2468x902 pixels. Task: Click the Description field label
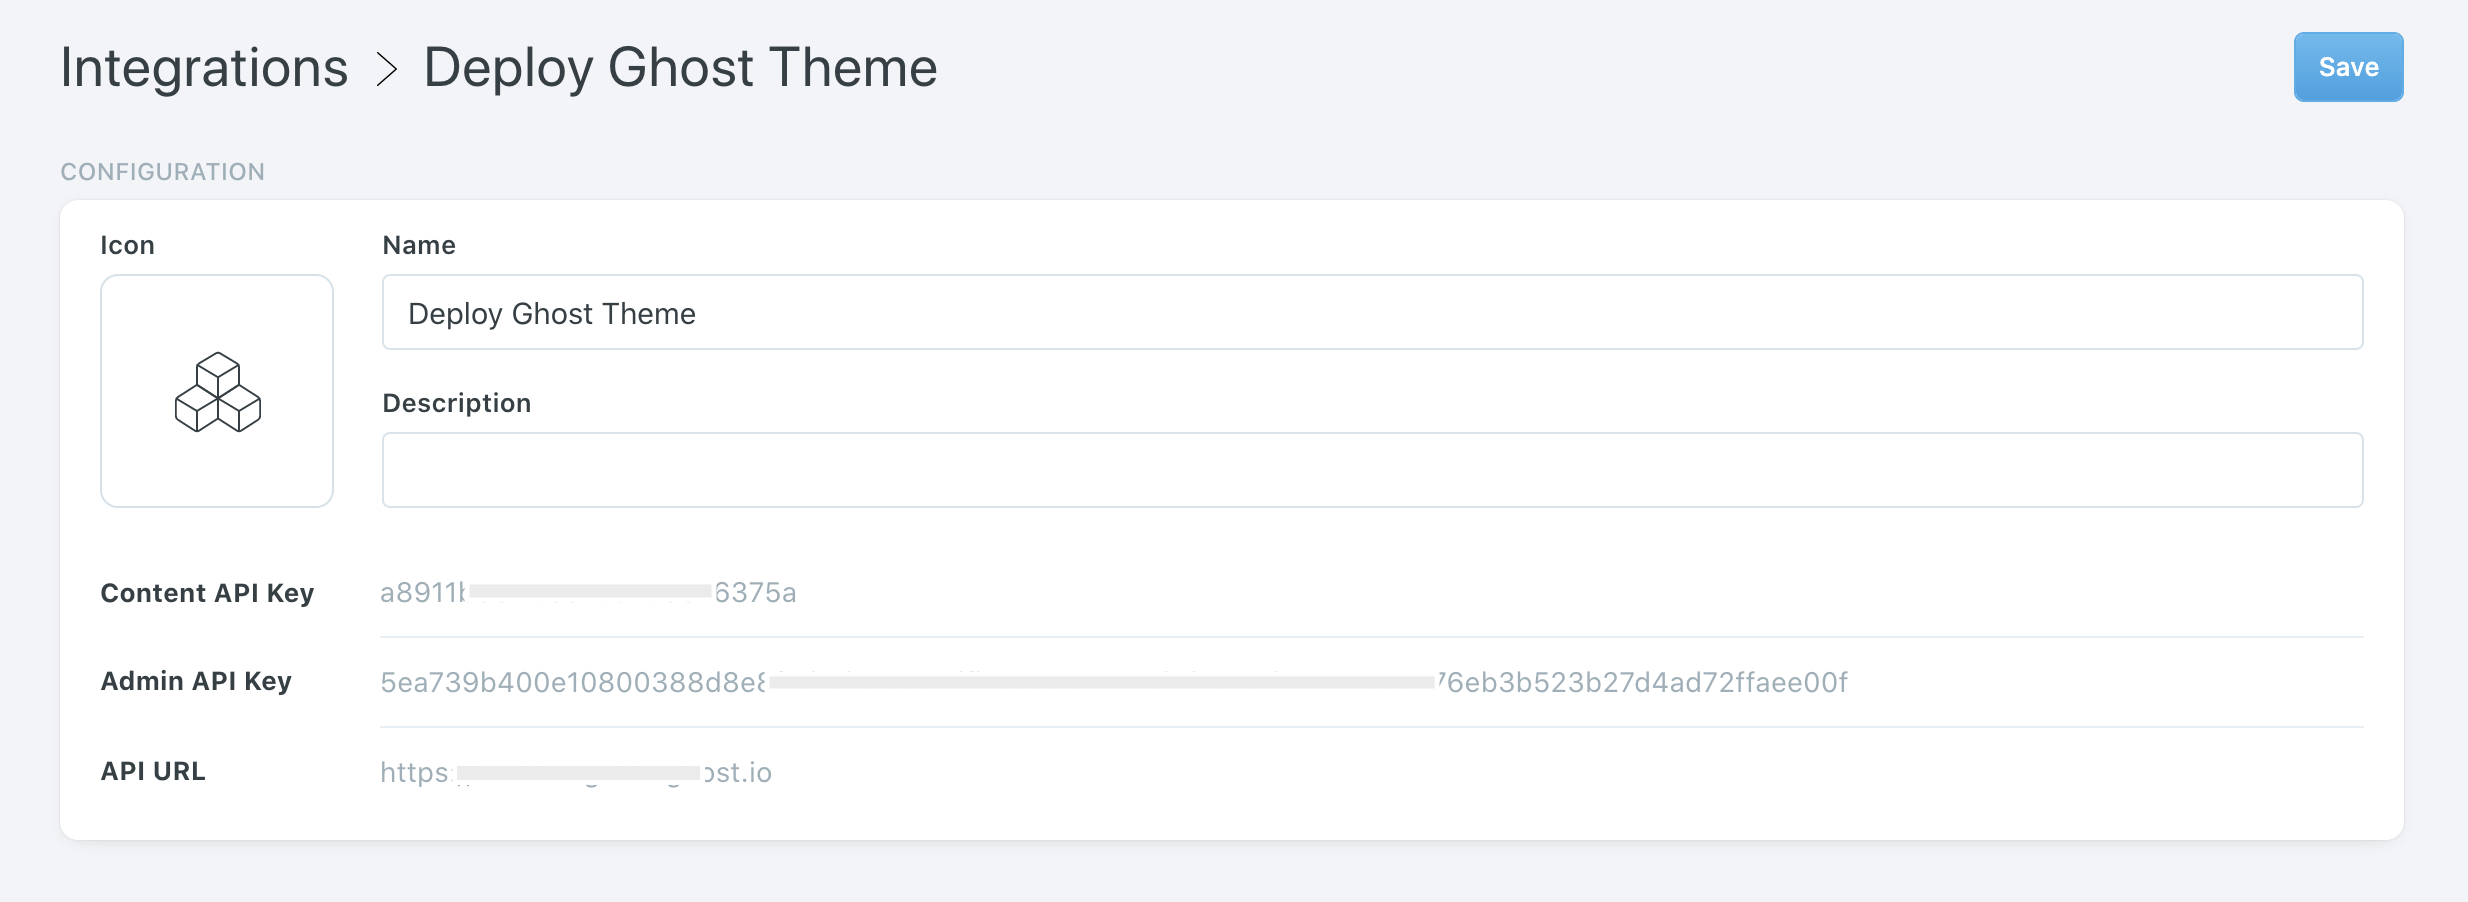456,403
